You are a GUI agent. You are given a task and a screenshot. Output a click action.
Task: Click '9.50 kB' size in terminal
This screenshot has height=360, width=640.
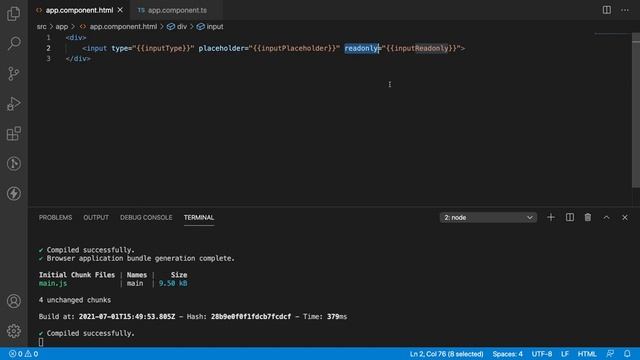[173, 283]
